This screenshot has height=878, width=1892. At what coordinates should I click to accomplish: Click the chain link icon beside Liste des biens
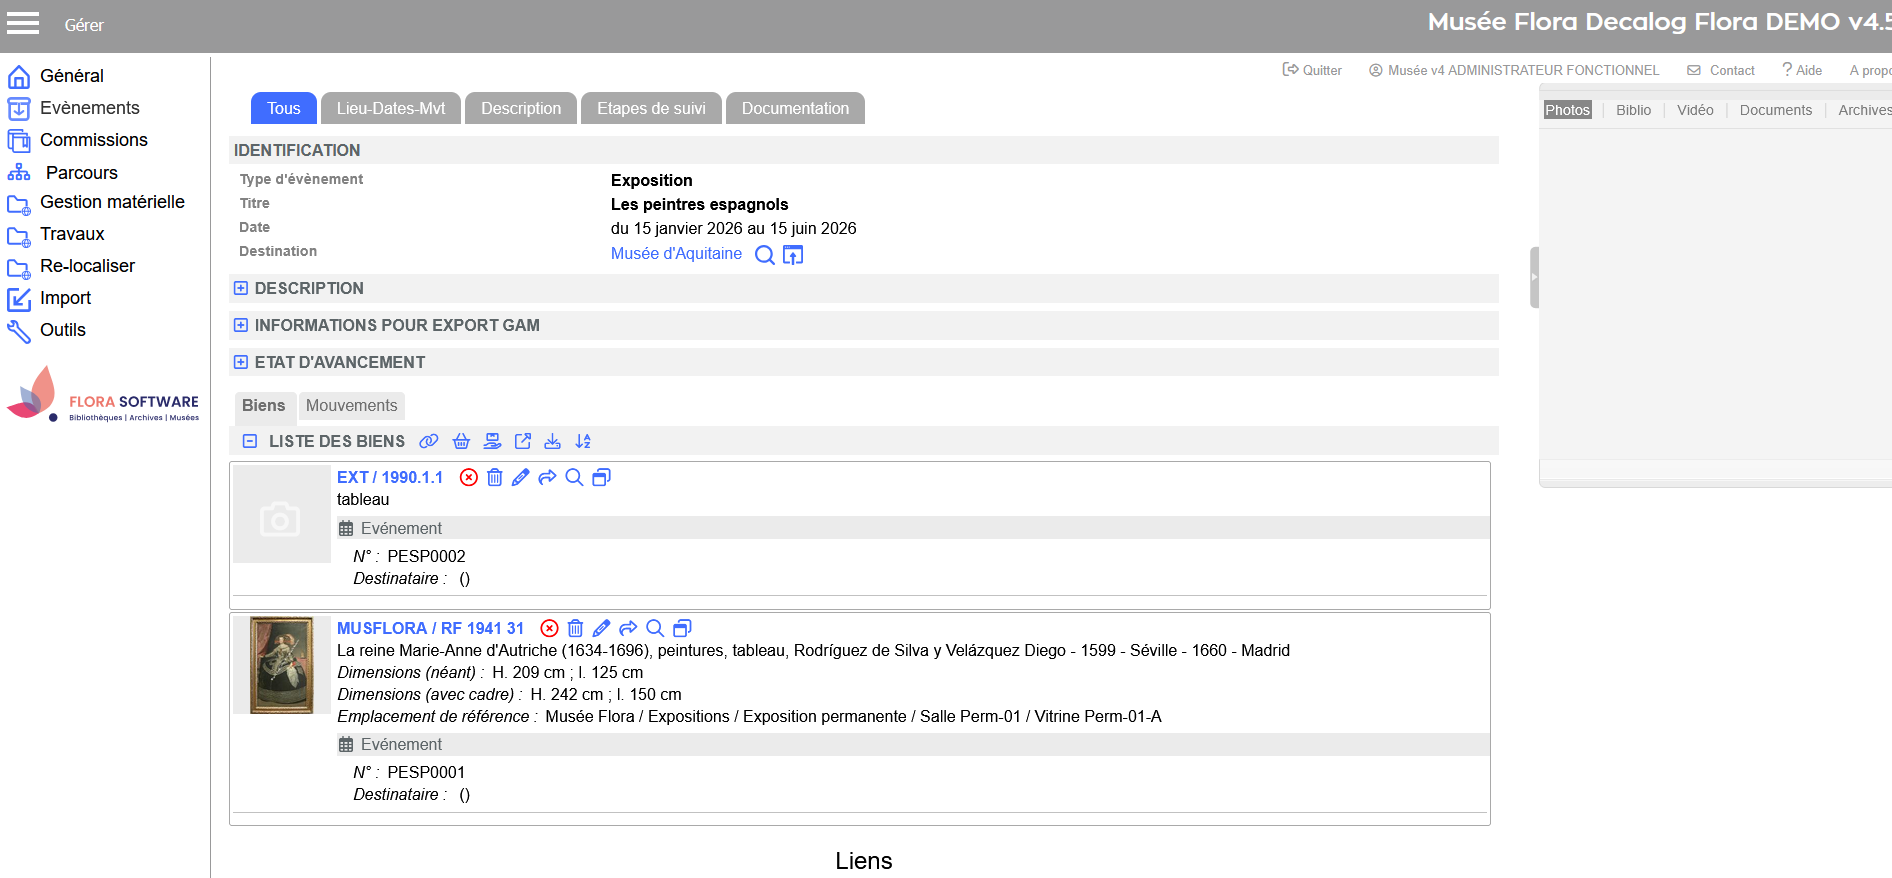pos(429,441)
